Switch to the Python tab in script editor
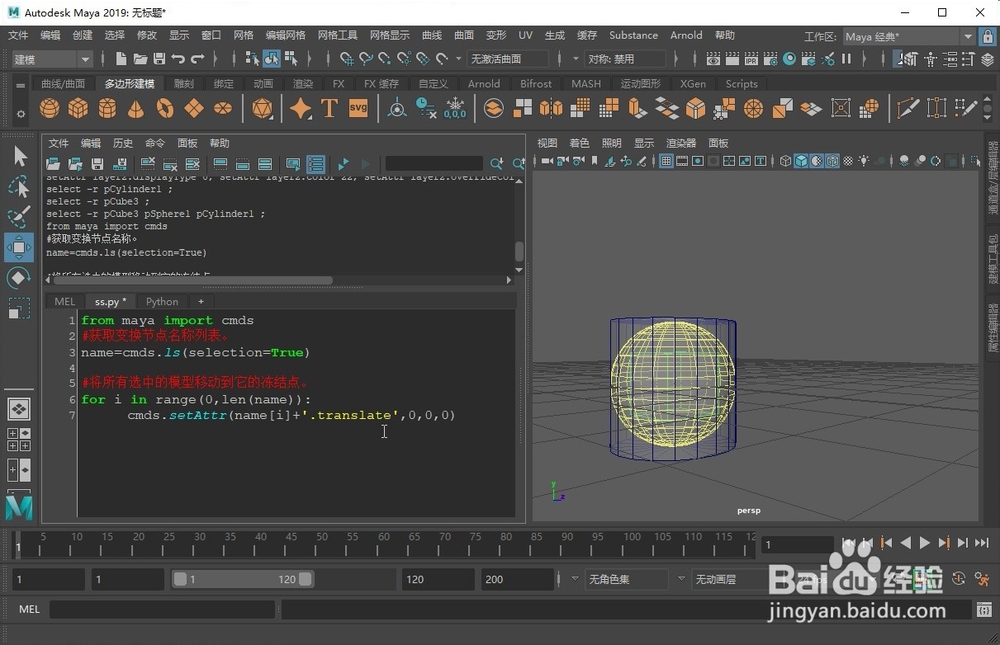 click(162, 301)
